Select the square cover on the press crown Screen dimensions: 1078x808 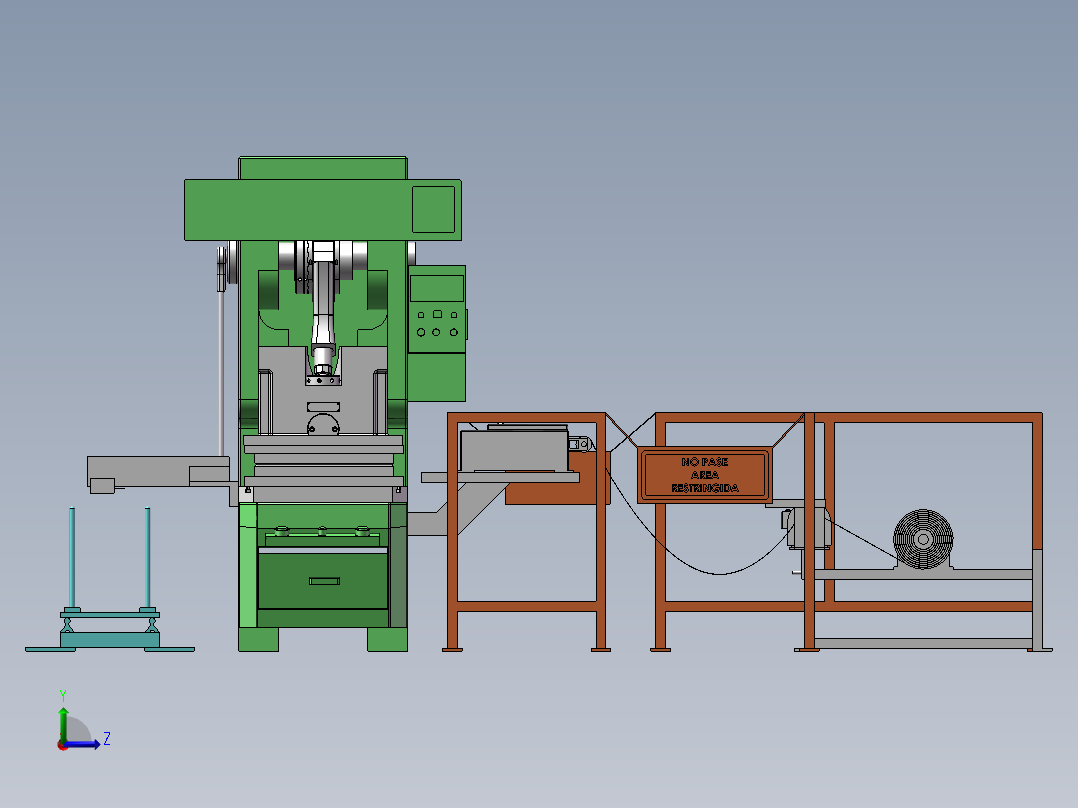tap(433, 209)
